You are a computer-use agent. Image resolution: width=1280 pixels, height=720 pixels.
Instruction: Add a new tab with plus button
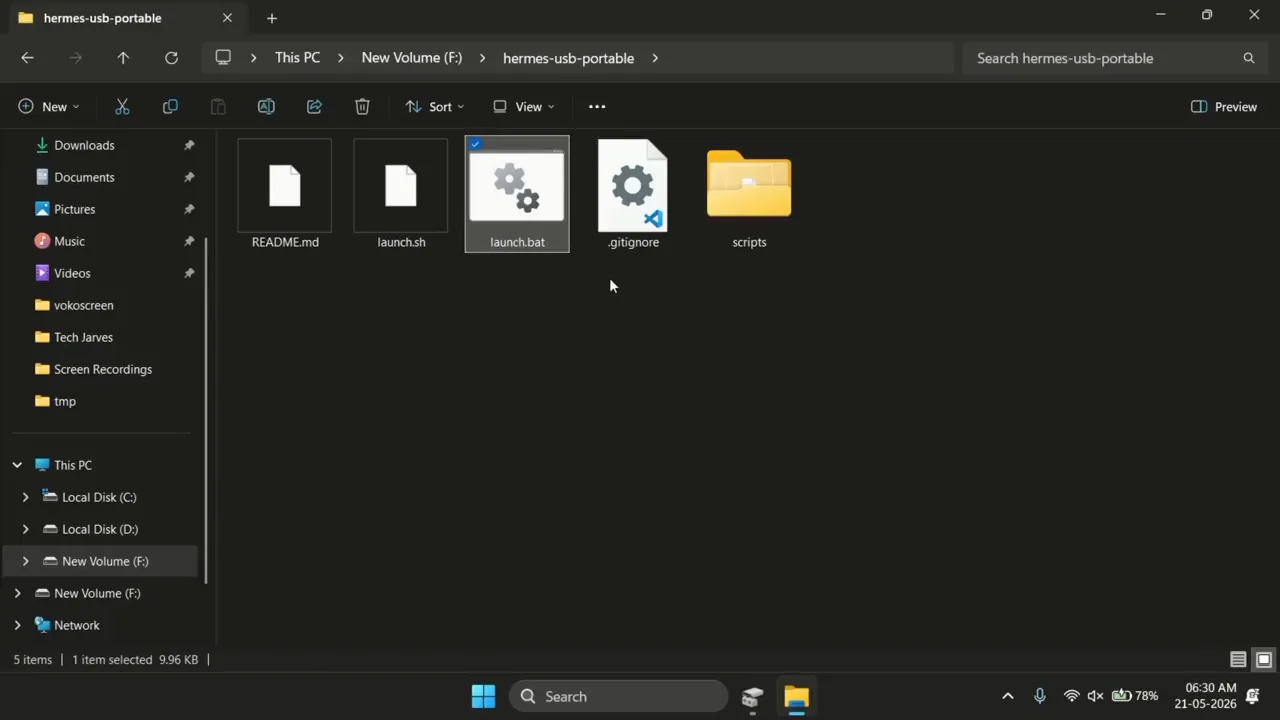[x=271, y=18]
